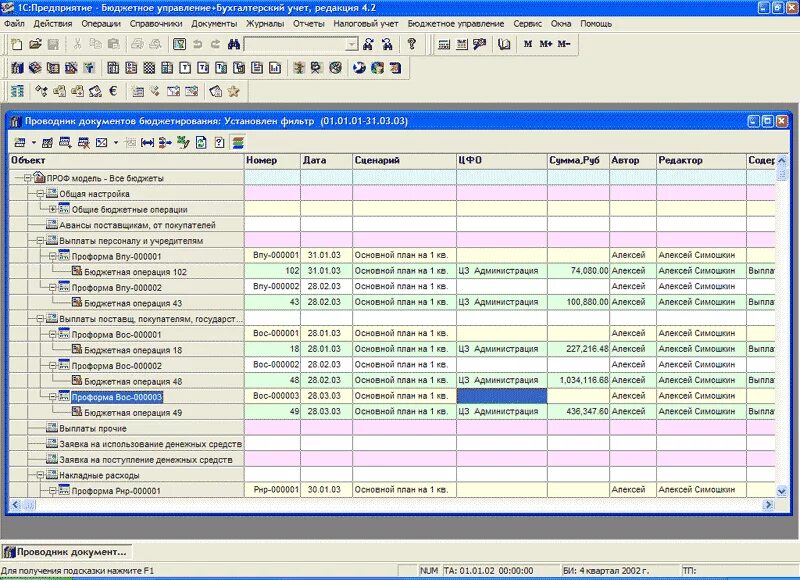Click the search-next binoculars icon after combo box
The height and width of the screenshot is (580, 800).
coord(368,44)
